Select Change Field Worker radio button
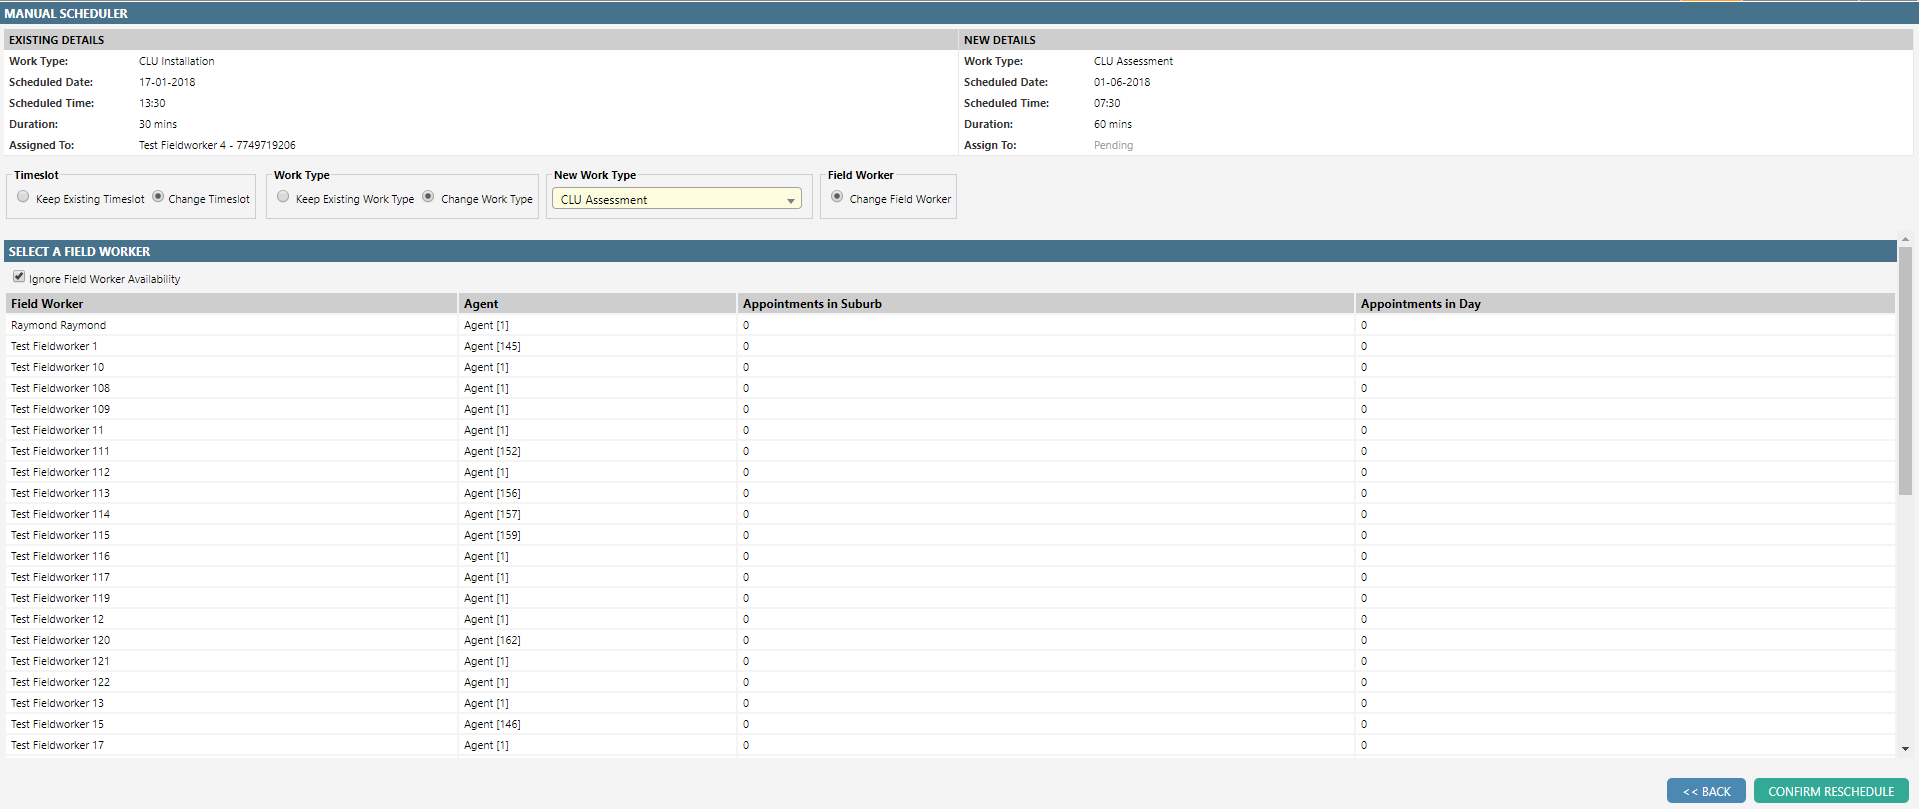 837,197
